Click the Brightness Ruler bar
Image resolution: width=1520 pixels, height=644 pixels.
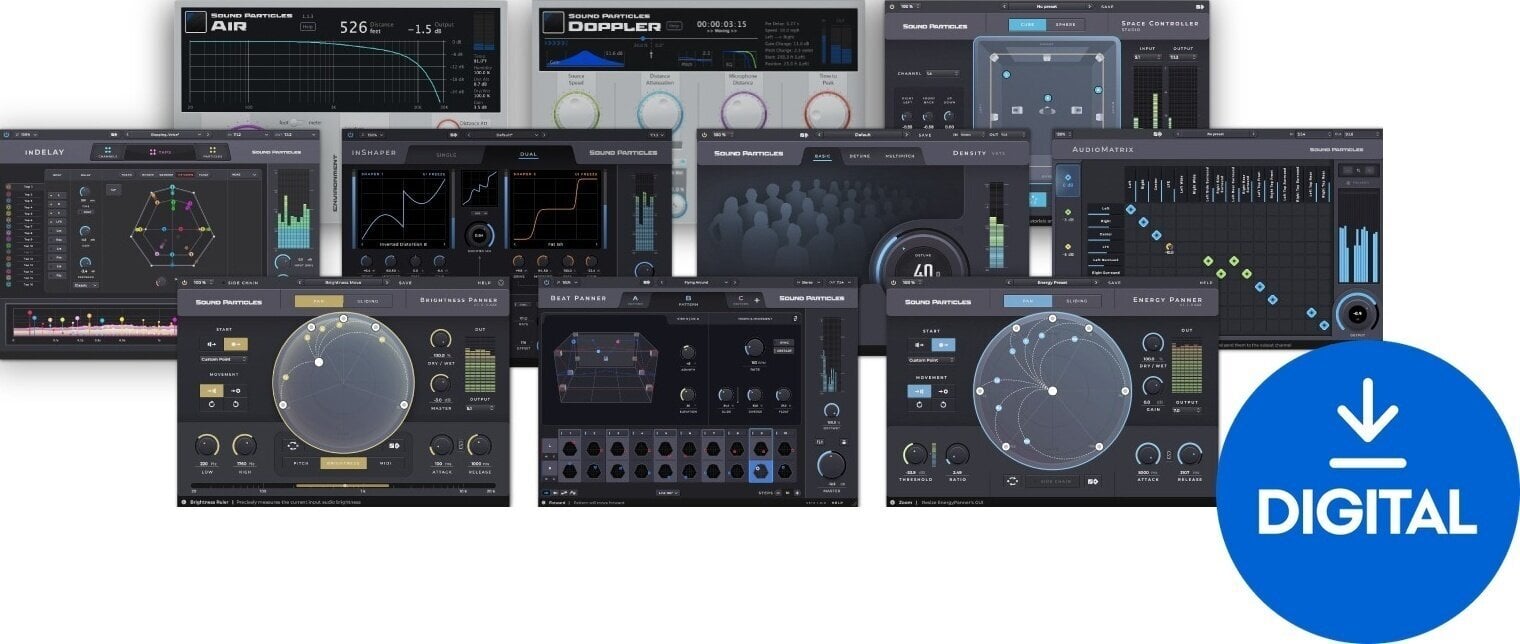coord(344,486)
